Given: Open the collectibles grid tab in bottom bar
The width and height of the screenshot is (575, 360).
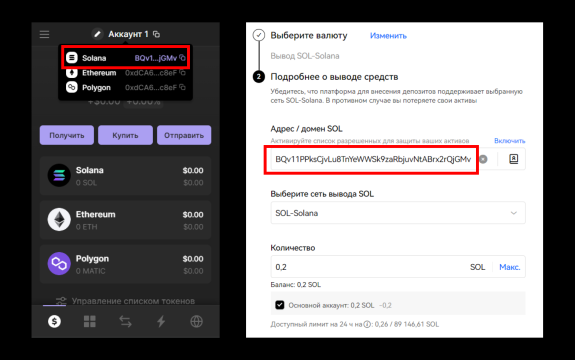Looking at the screenshot, I should [x=89, y=322].
